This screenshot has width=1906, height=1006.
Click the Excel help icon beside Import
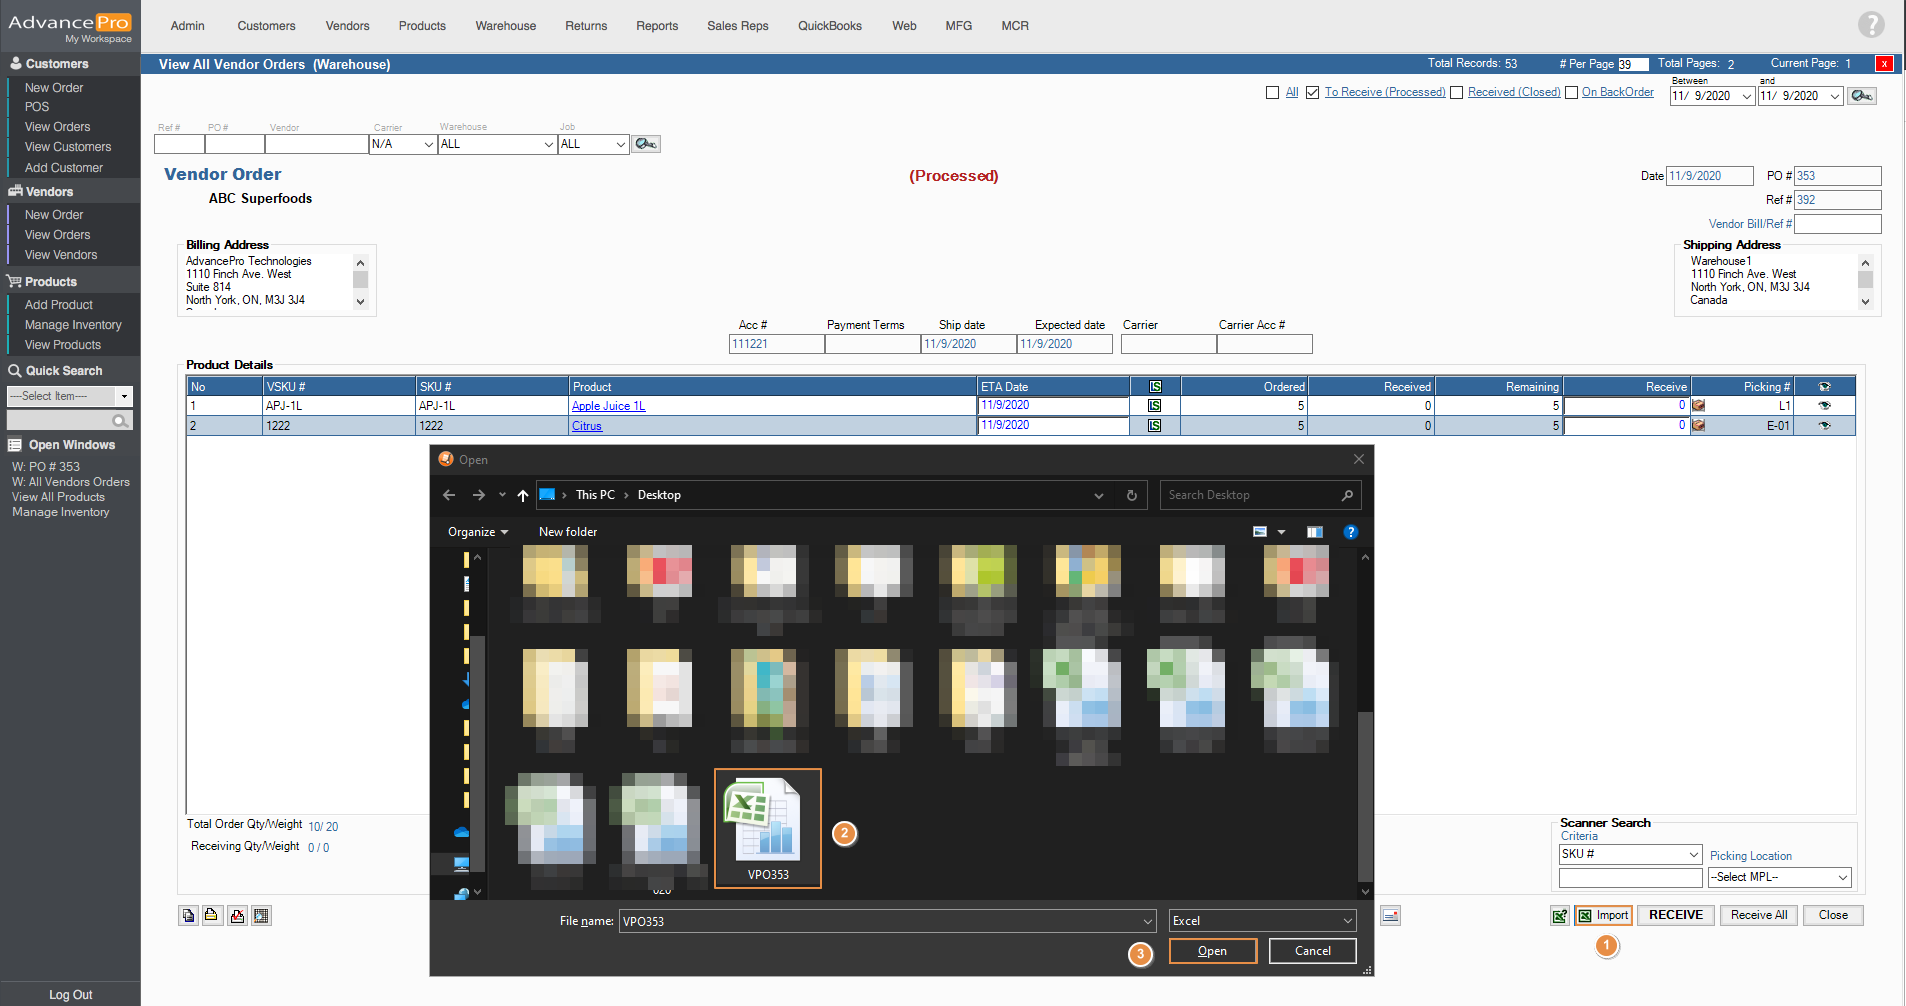(1559, 915)
